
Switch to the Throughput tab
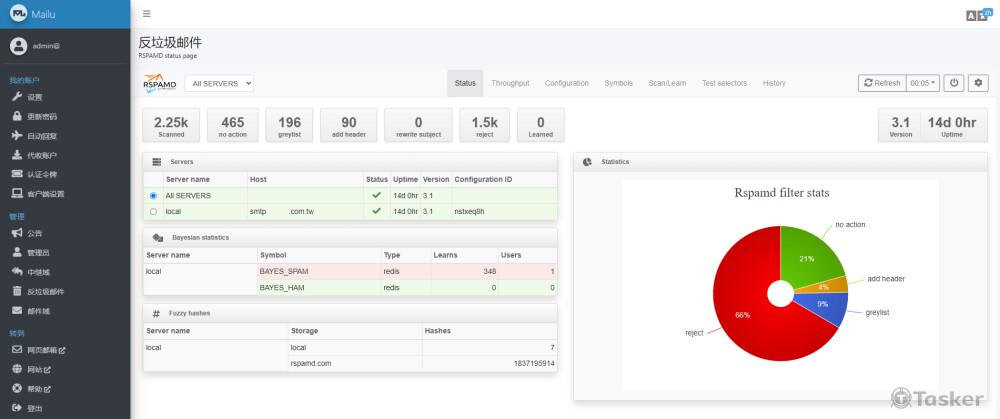[x=510, y=83]
